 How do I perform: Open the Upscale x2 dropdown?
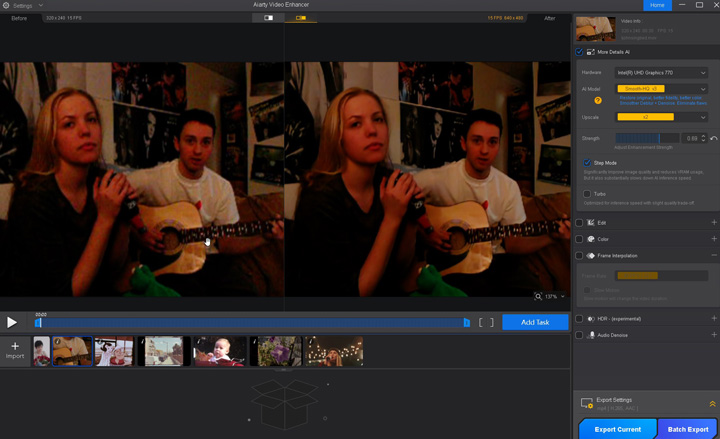point(661,117)
